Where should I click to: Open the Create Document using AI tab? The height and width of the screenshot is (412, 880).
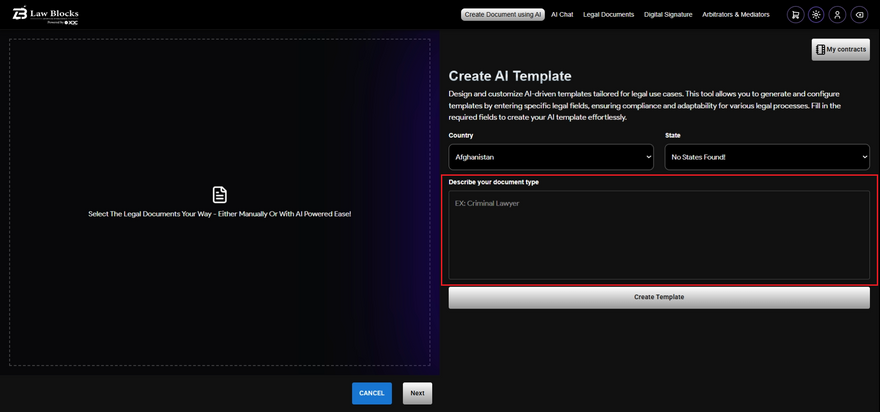(503, 15)
